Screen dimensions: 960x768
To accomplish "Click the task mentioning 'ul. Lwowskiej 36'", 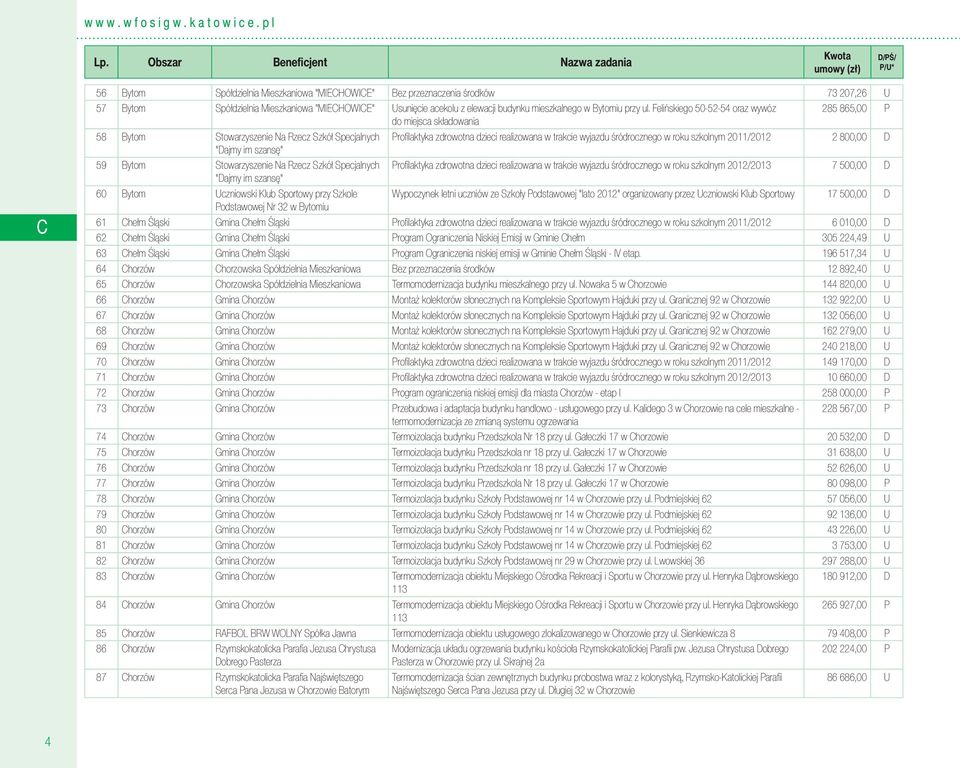I will 548,561.
